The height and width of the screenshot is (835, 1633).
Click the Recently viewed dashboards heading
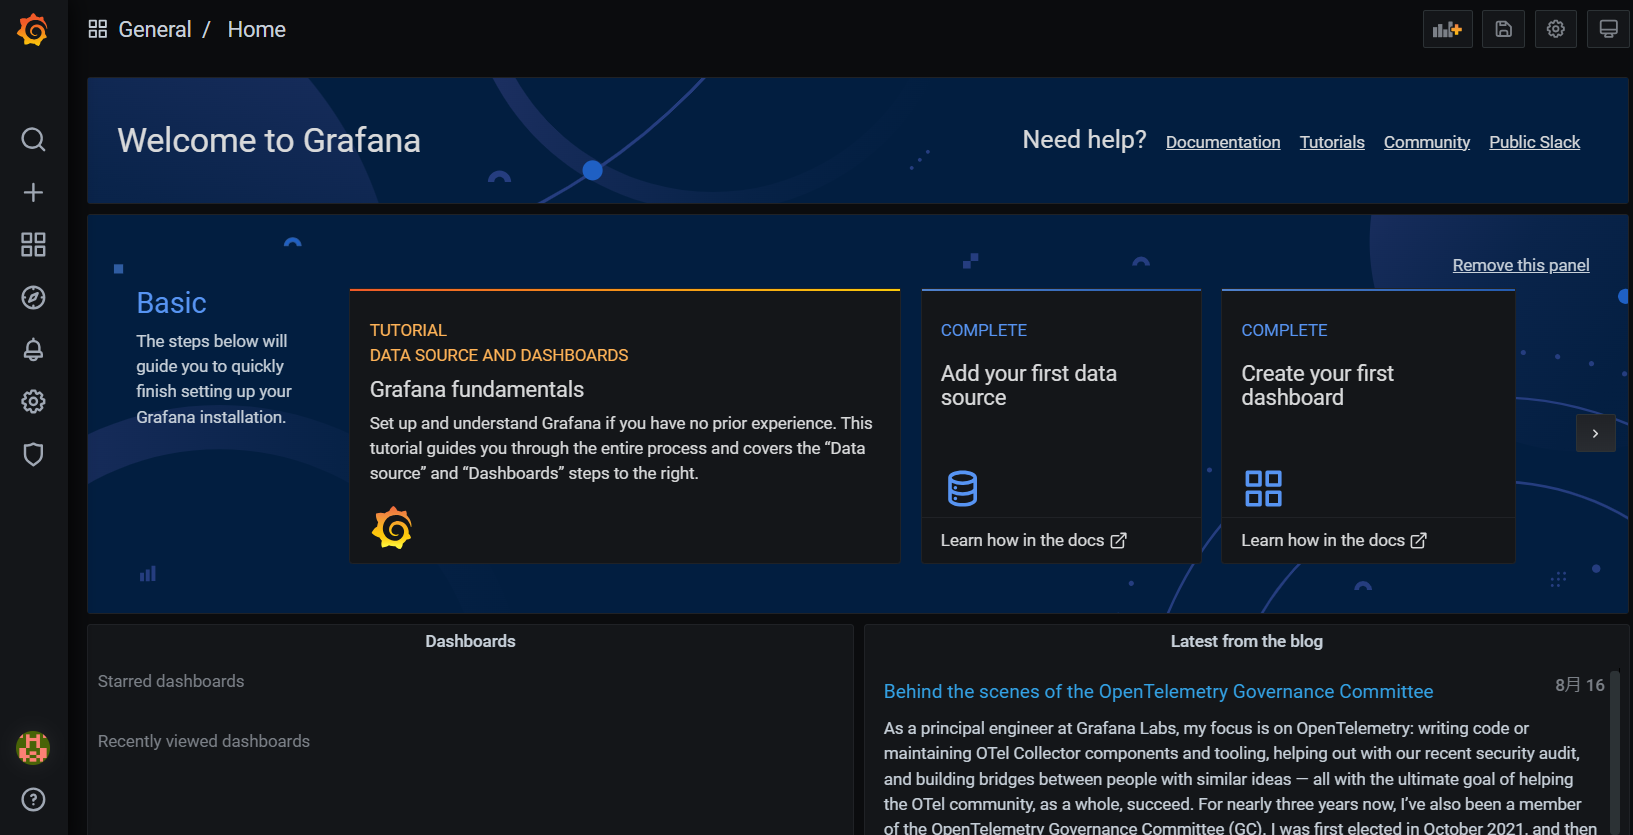tap(204, 741)
